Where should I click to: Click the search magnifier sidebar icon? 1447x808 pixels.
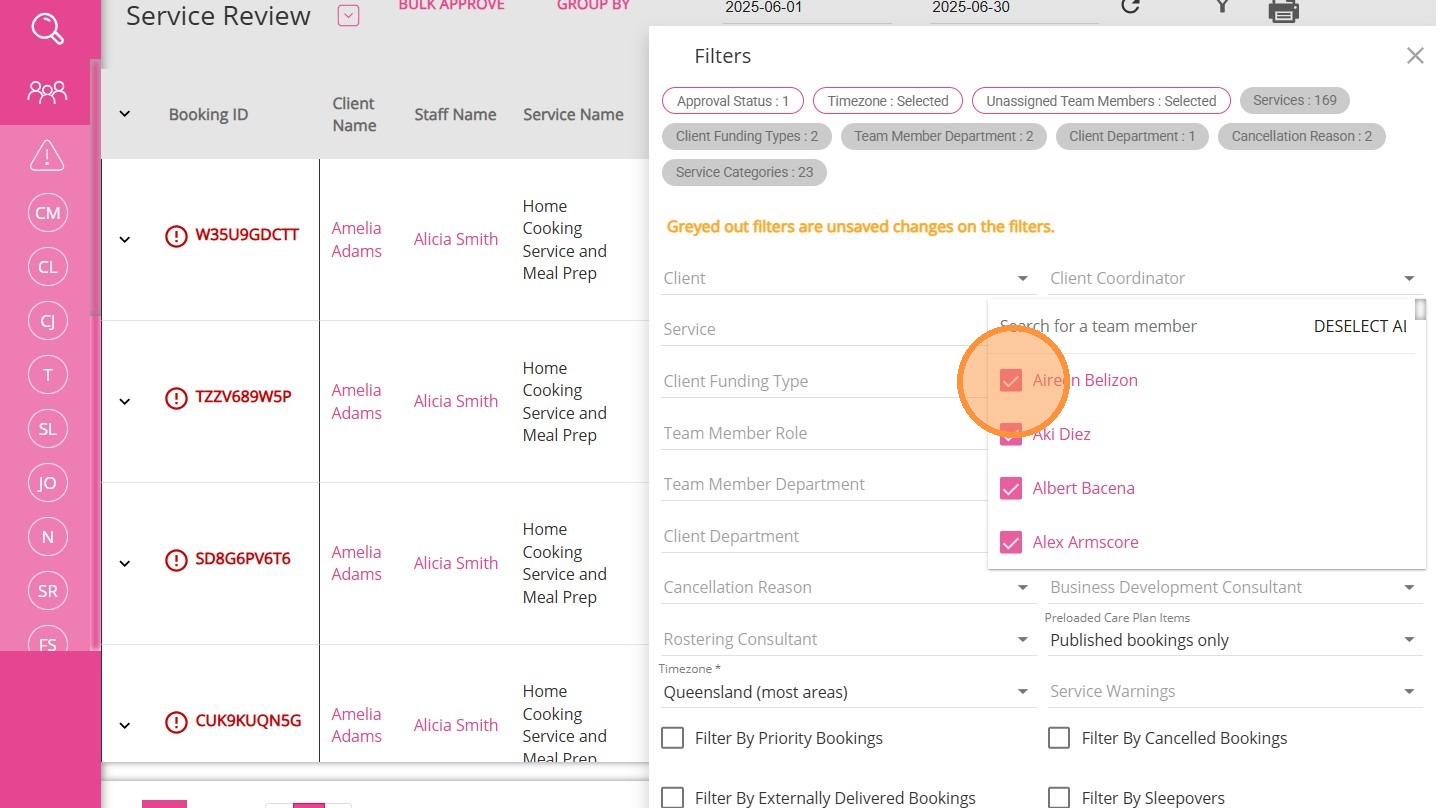[x=47, y=28]
